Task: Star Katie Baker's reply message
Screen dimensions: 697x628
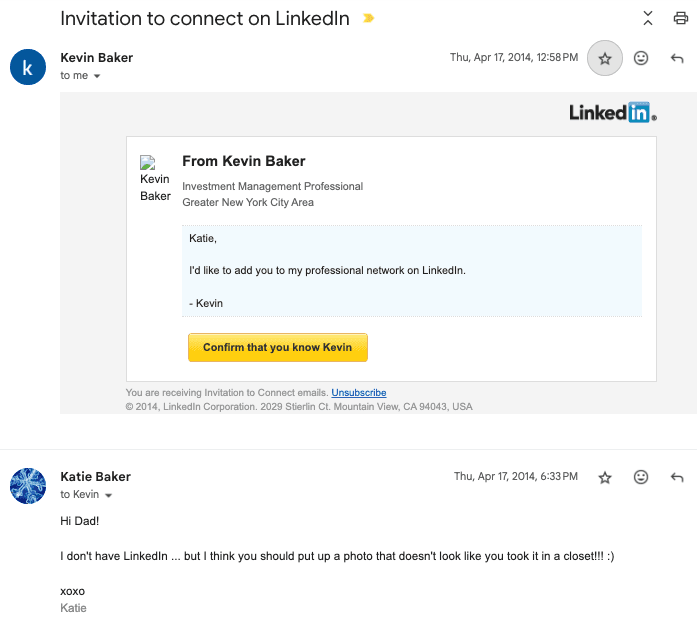Action: [x=605, y=478]
